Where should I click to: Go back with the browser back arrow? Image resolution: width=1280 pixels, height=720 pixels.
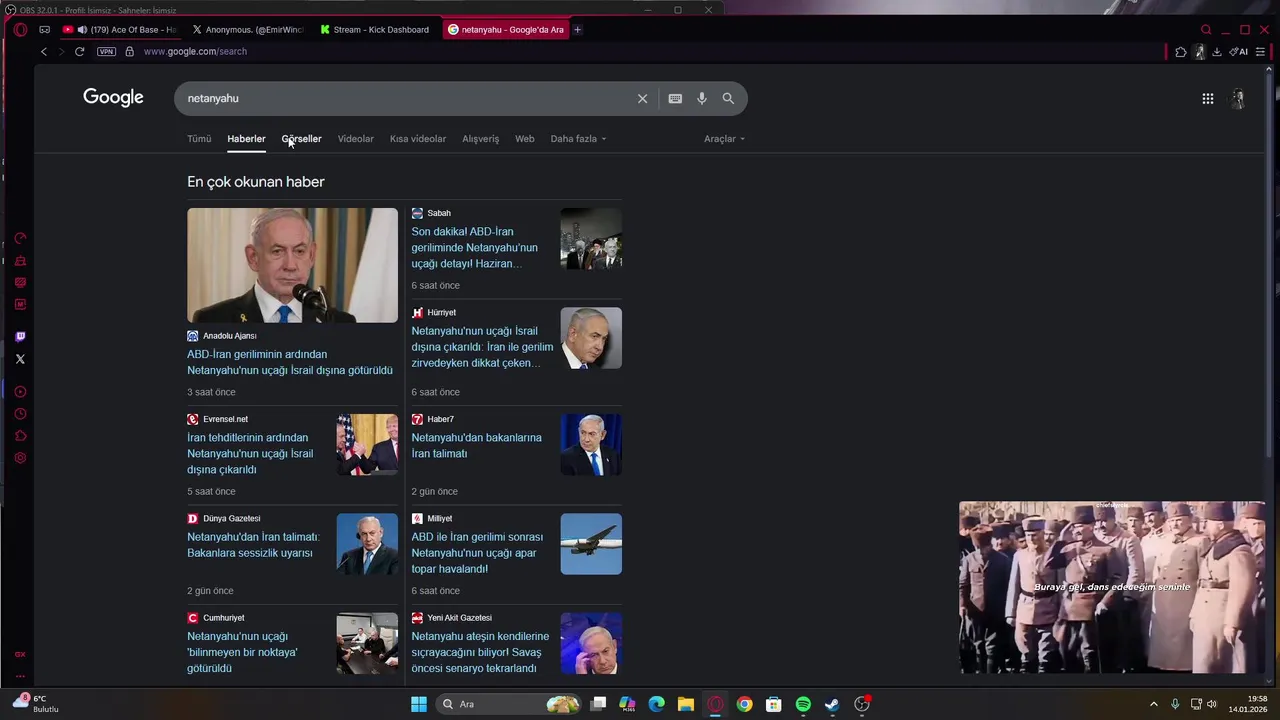pyautogui.click(x=43, y=51)
